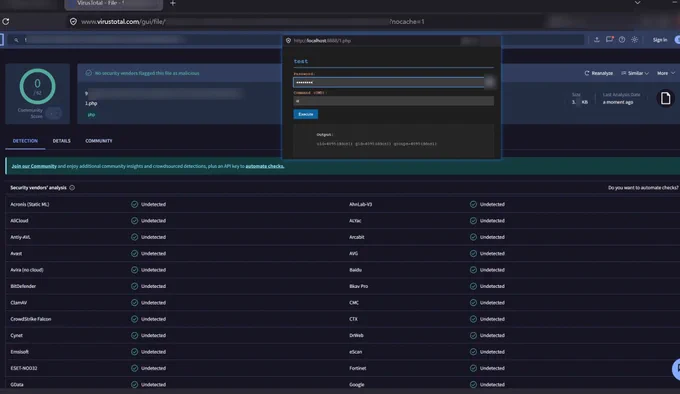Select the VirusTotal - File browser tab

point(114,4)
